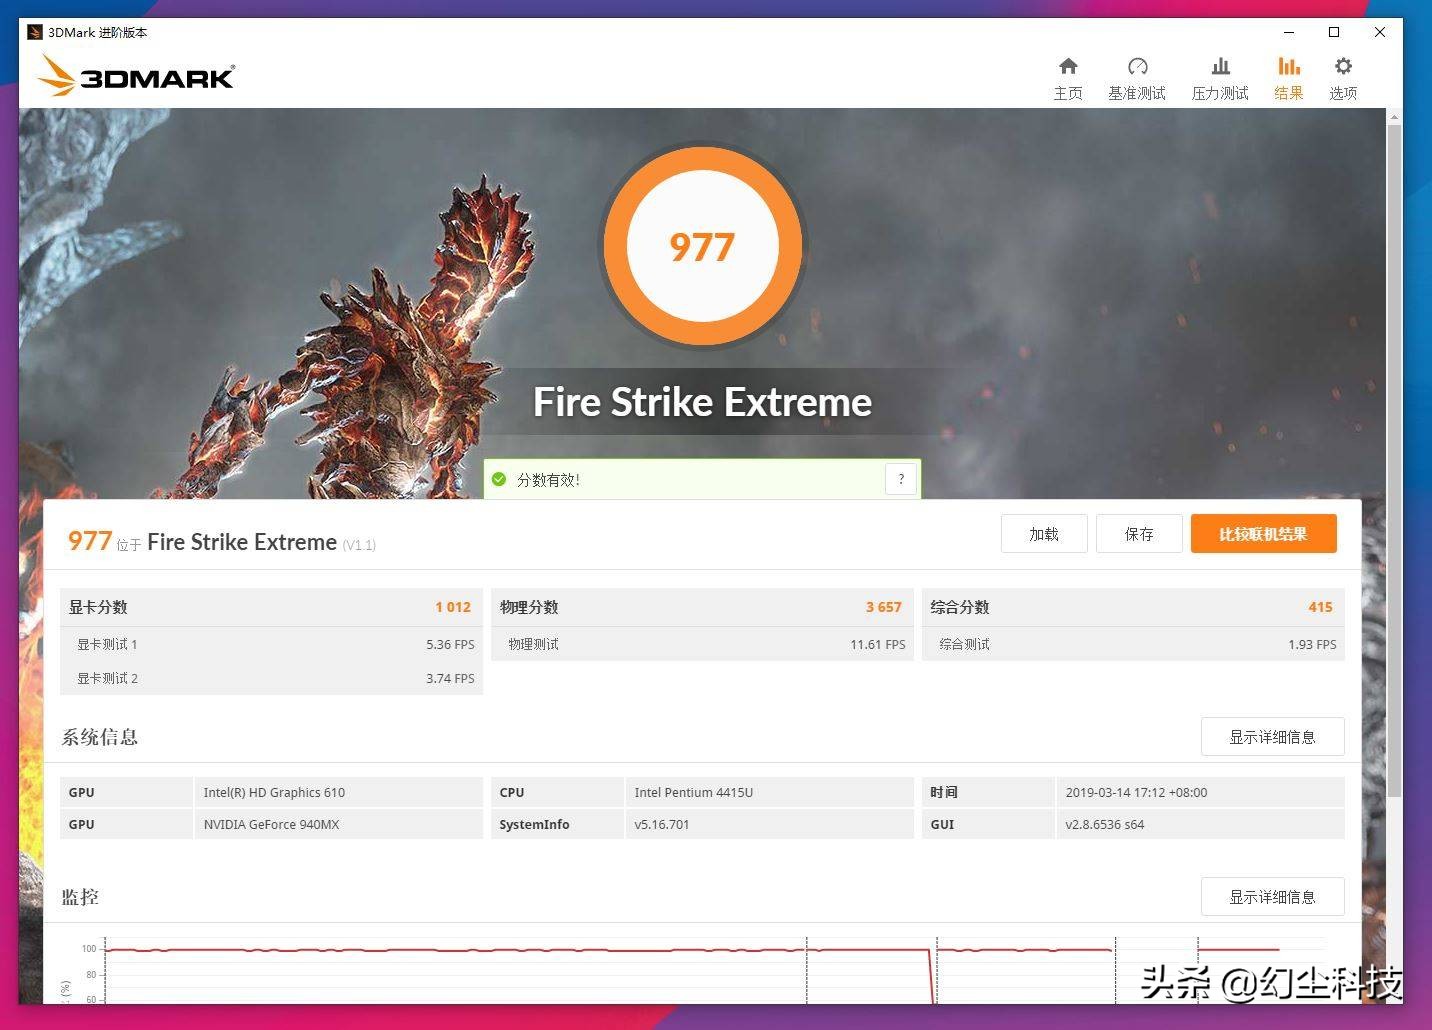1432x1030 pixels.
Task: Click the graphics score value 1 012
Action: 453,607
